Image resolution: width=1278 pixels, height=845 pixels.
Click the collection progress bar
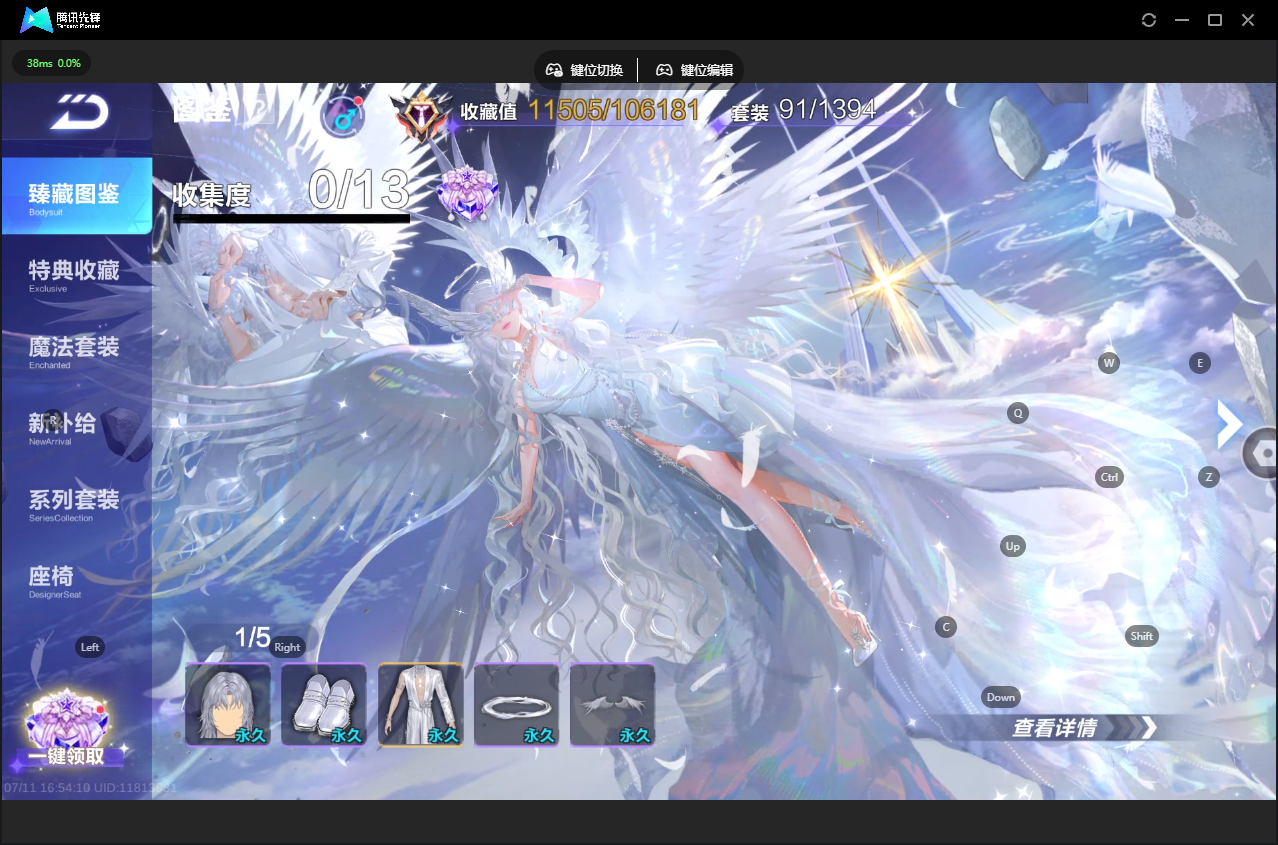(291, 217)
